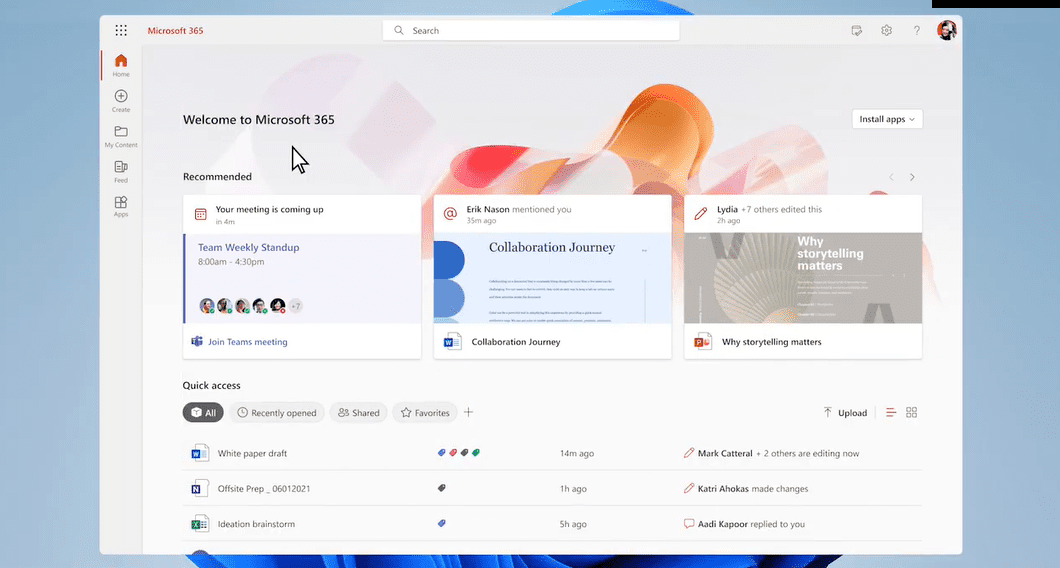Click the help question mark icon

pyautogui.click(x=917, y=30)
